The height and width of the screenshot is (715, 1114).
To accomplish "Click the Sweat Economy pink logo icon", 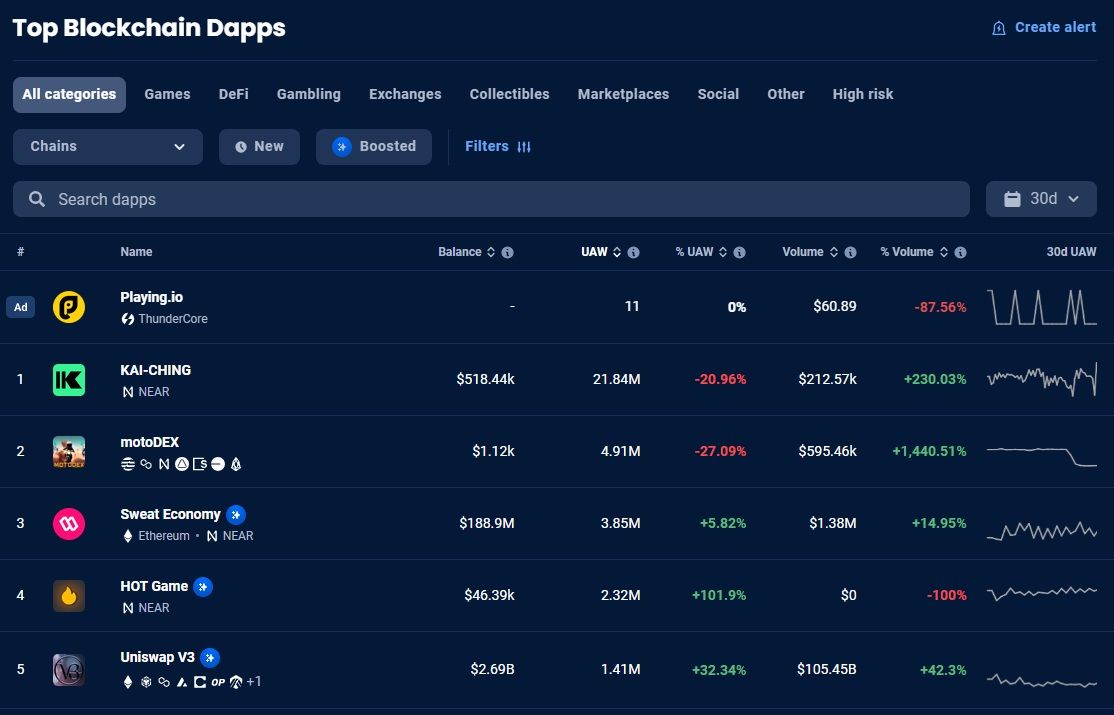I will tap(69, 524).
